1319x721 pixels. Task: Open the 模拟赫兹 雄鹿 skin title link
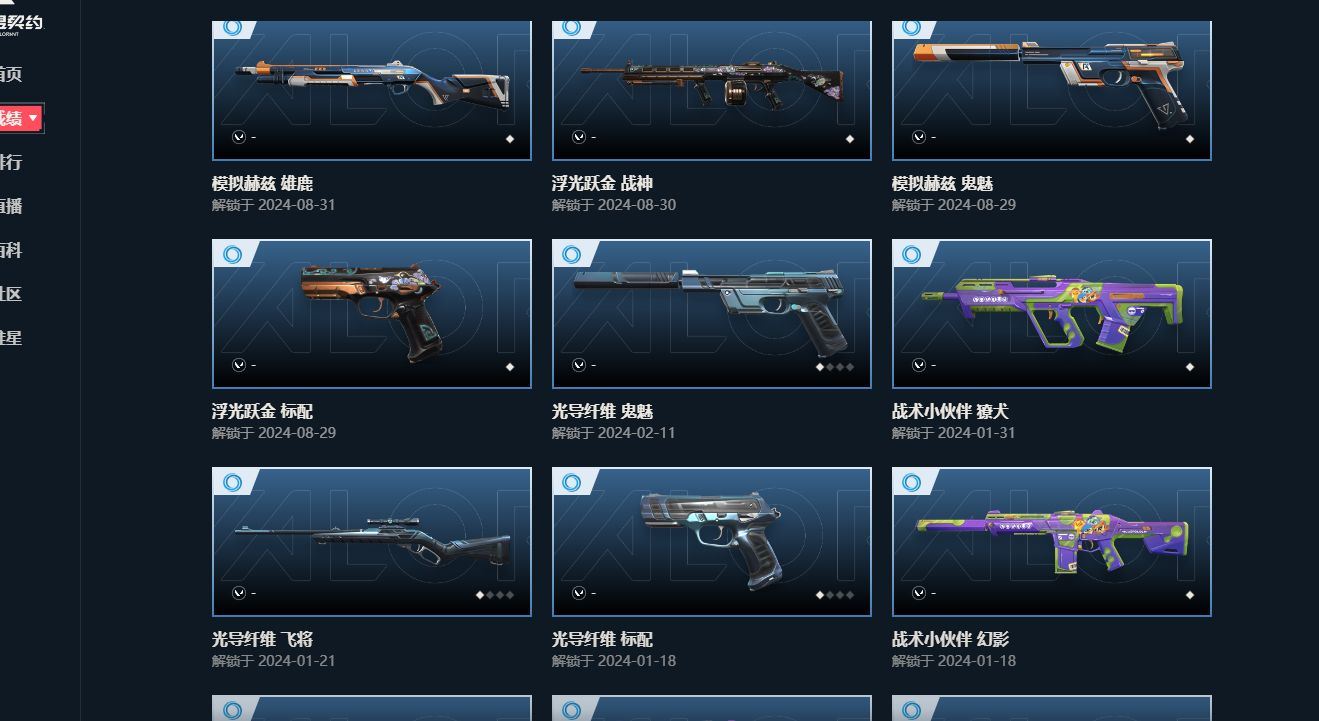pos(263,183)
